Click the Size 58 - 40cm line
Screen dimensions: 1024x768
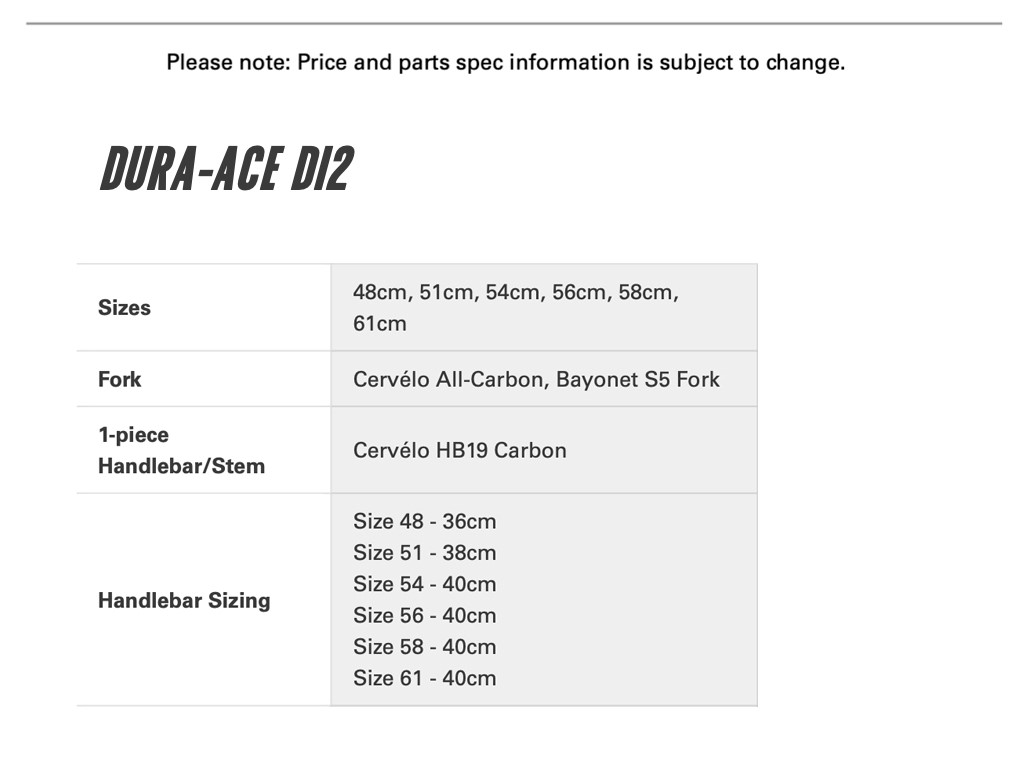(x=424, y=646)
